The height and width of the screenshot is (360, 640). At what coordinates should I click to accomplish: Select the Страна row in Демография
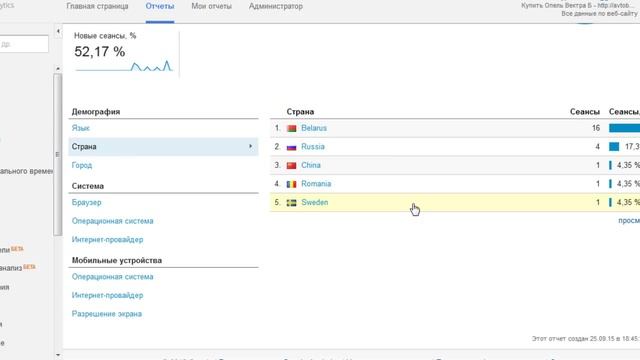click(x=163, y=147)
